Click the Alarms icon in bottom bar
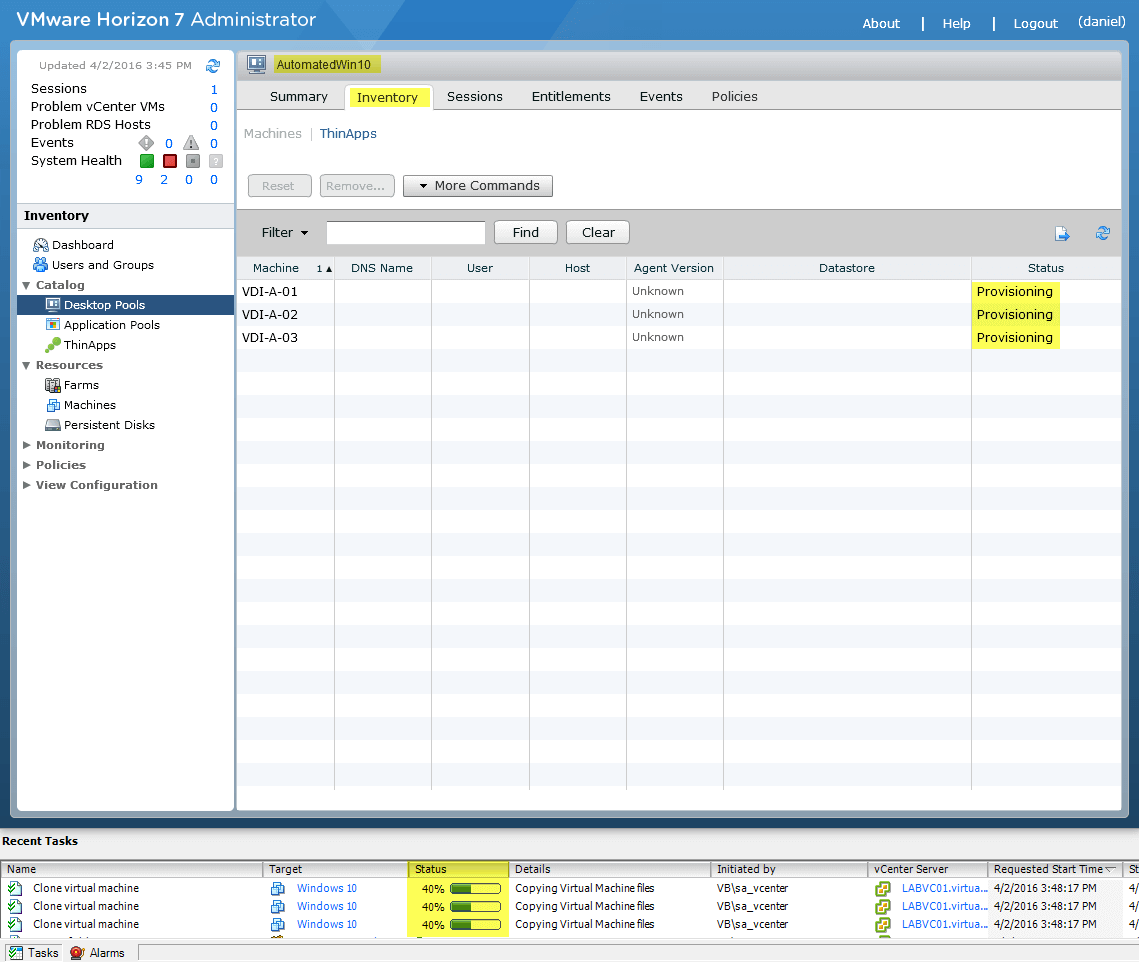The width and height of the screenshot is (1139, 962). (x=77, y=953)
